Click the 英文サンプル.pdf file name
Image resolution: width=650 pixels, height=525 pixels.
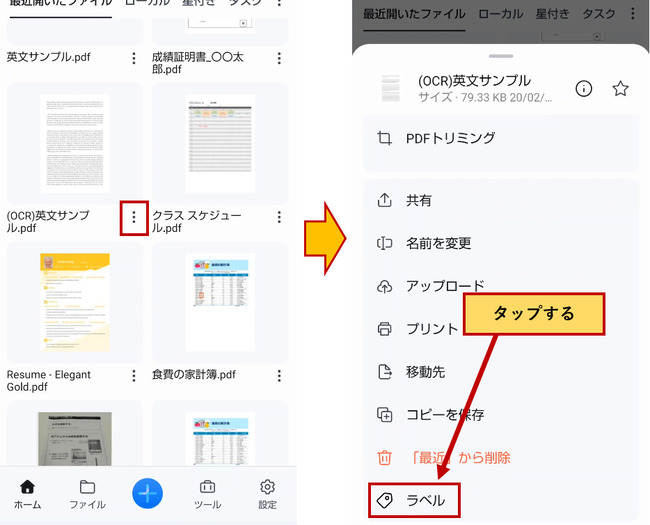click(49, 57)
